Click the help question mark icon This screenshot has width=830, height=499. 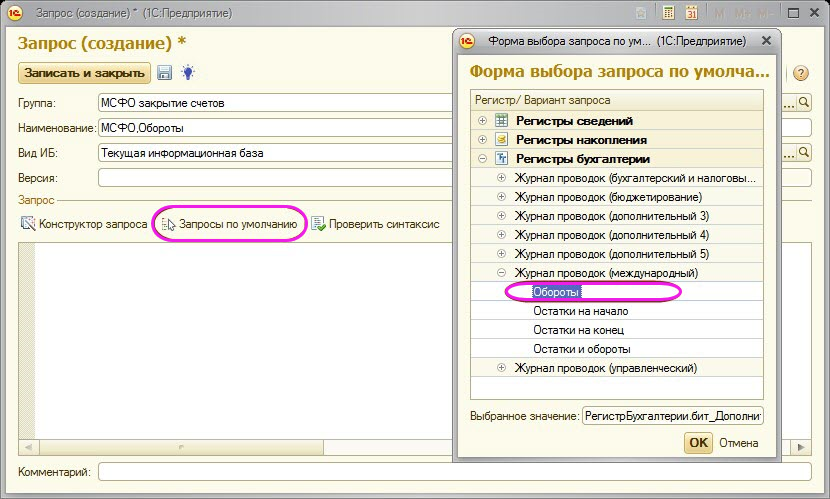click(x=800, y=74)
